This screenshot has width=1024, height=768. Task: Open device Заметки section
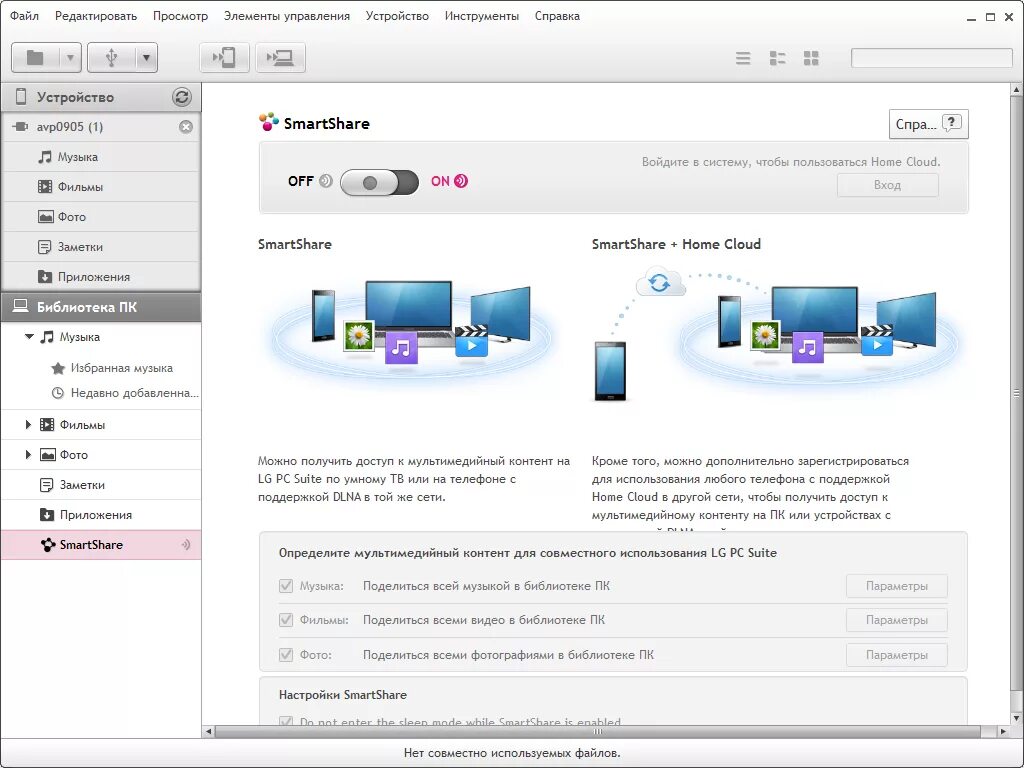pos(101,247)
